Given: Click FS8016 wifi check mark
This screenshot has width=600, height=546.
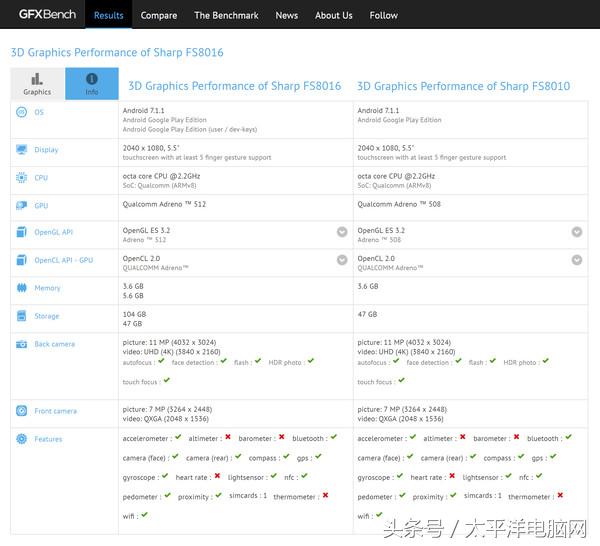Looking at the screenshot, I should coord(144,515).
